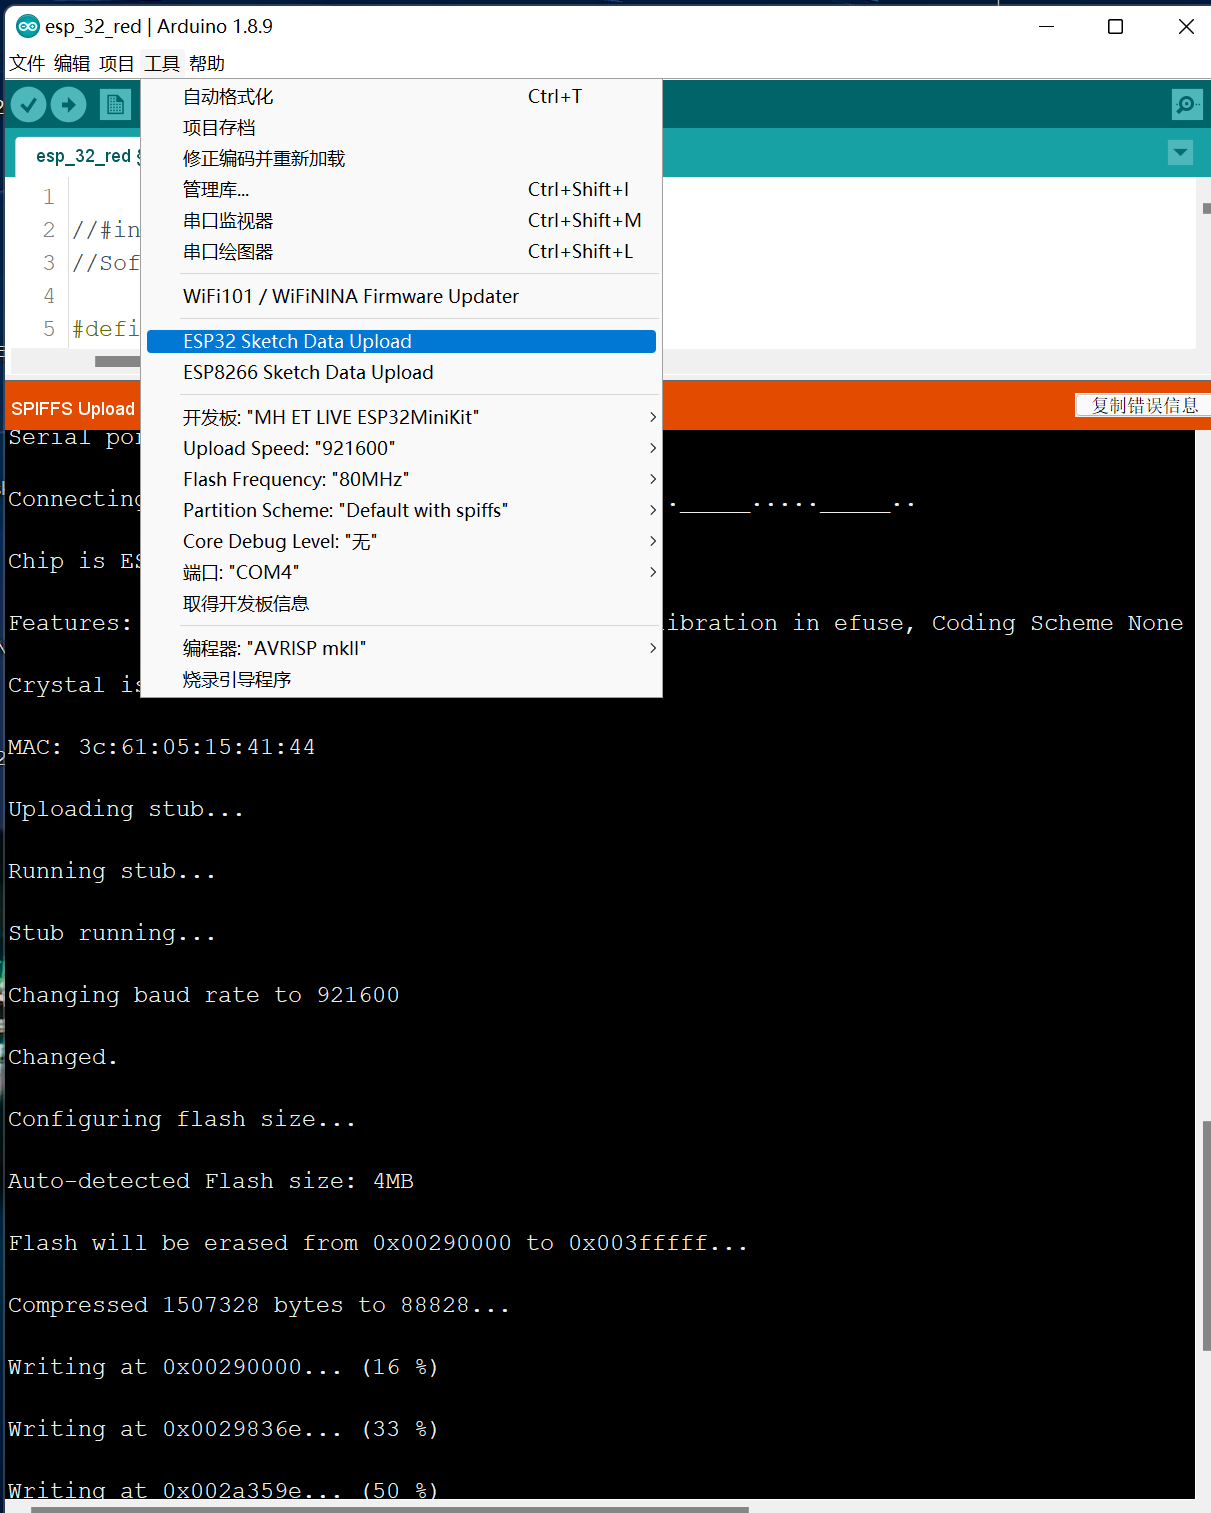Open 管理库... from the menu

coord(401,190)
